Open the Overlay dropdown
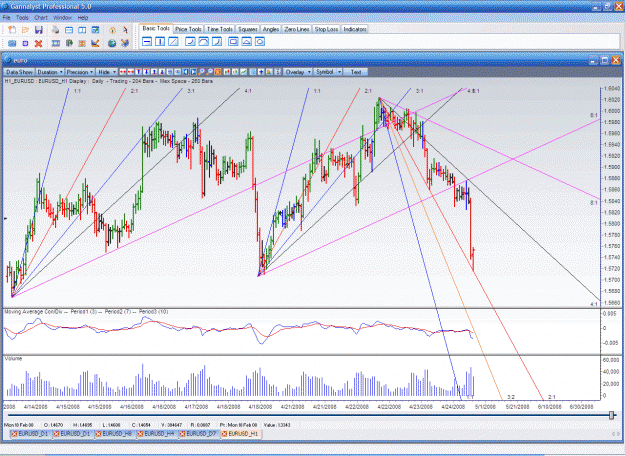The width and height of the screenshot is (625, 456). (298, 72)
